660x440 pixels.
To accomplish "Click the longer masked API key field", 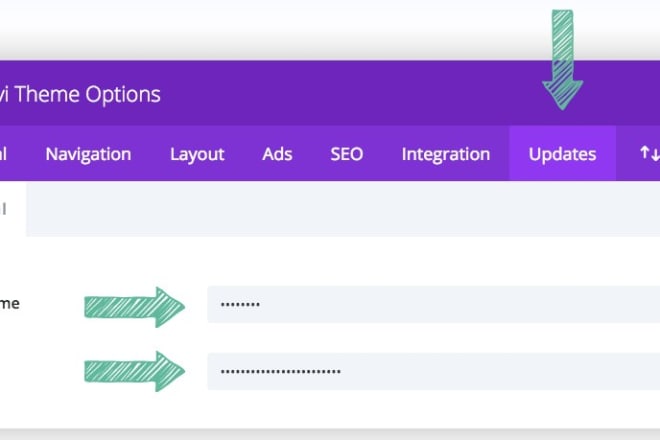I will click(x=434, y=371).
